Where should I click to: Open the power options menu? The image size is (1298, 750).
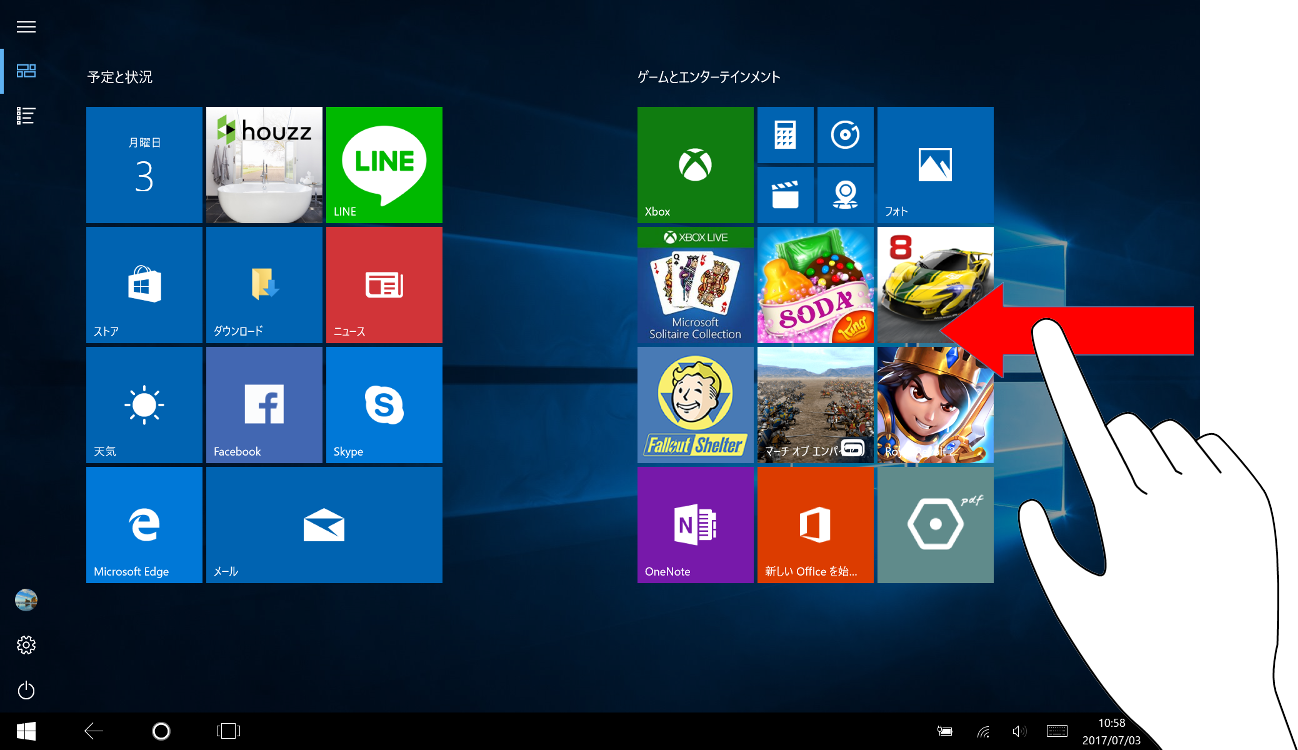click(26, 690)
